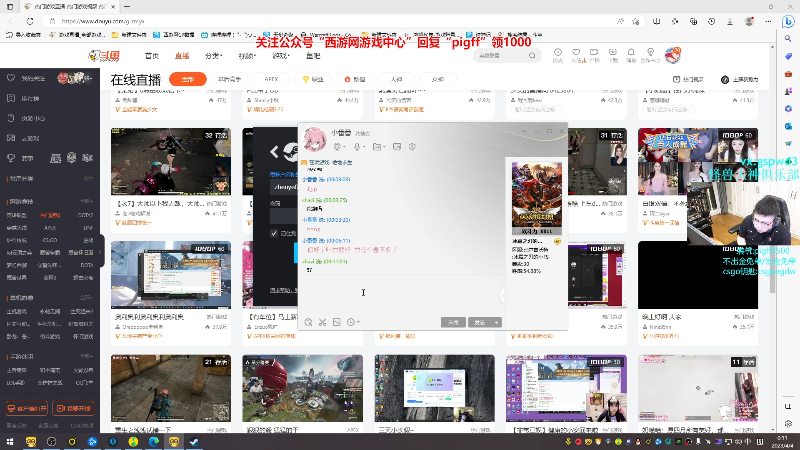
Task: Open Edge downloads icon in toolbar
Action: pyautogui.click(x=730, y=21)
